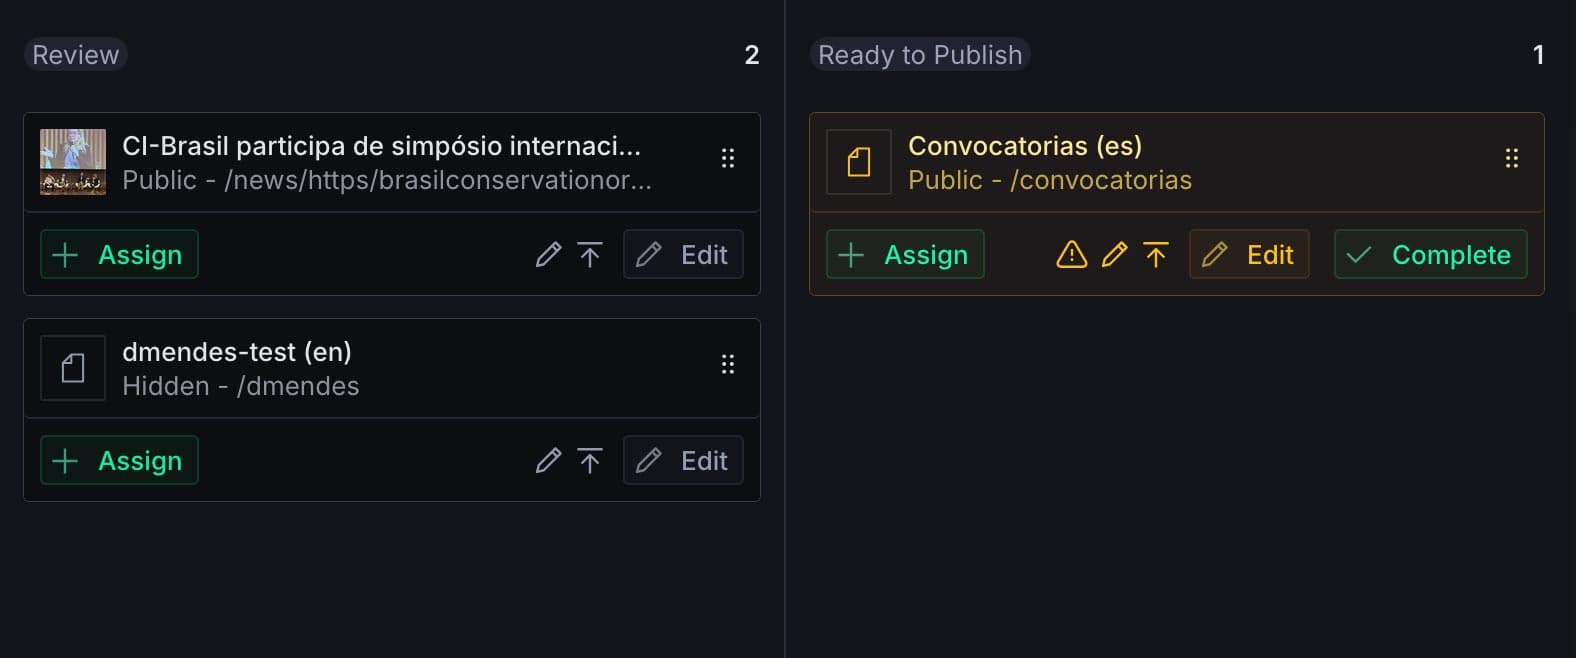Click Assign on the CI-Brasil card

[118, 255]
